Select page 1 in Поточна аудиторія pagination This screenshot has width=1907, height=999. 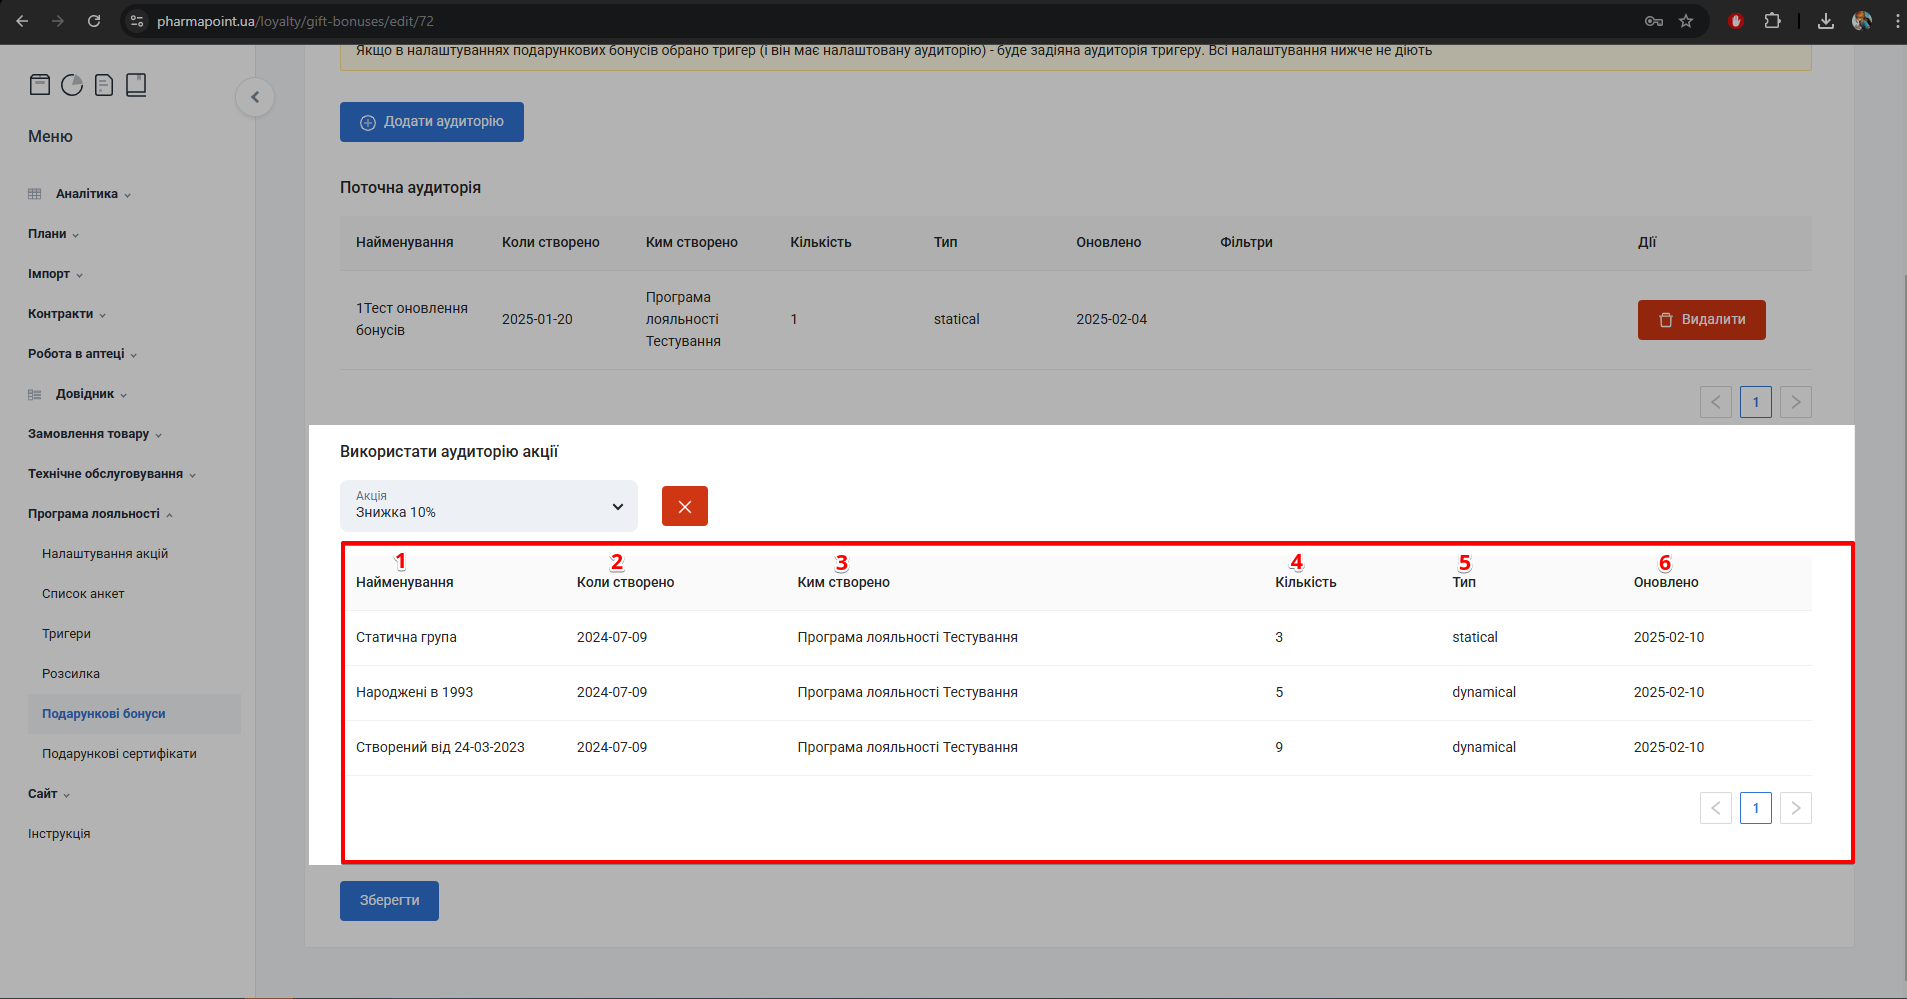pos(1756,402)
